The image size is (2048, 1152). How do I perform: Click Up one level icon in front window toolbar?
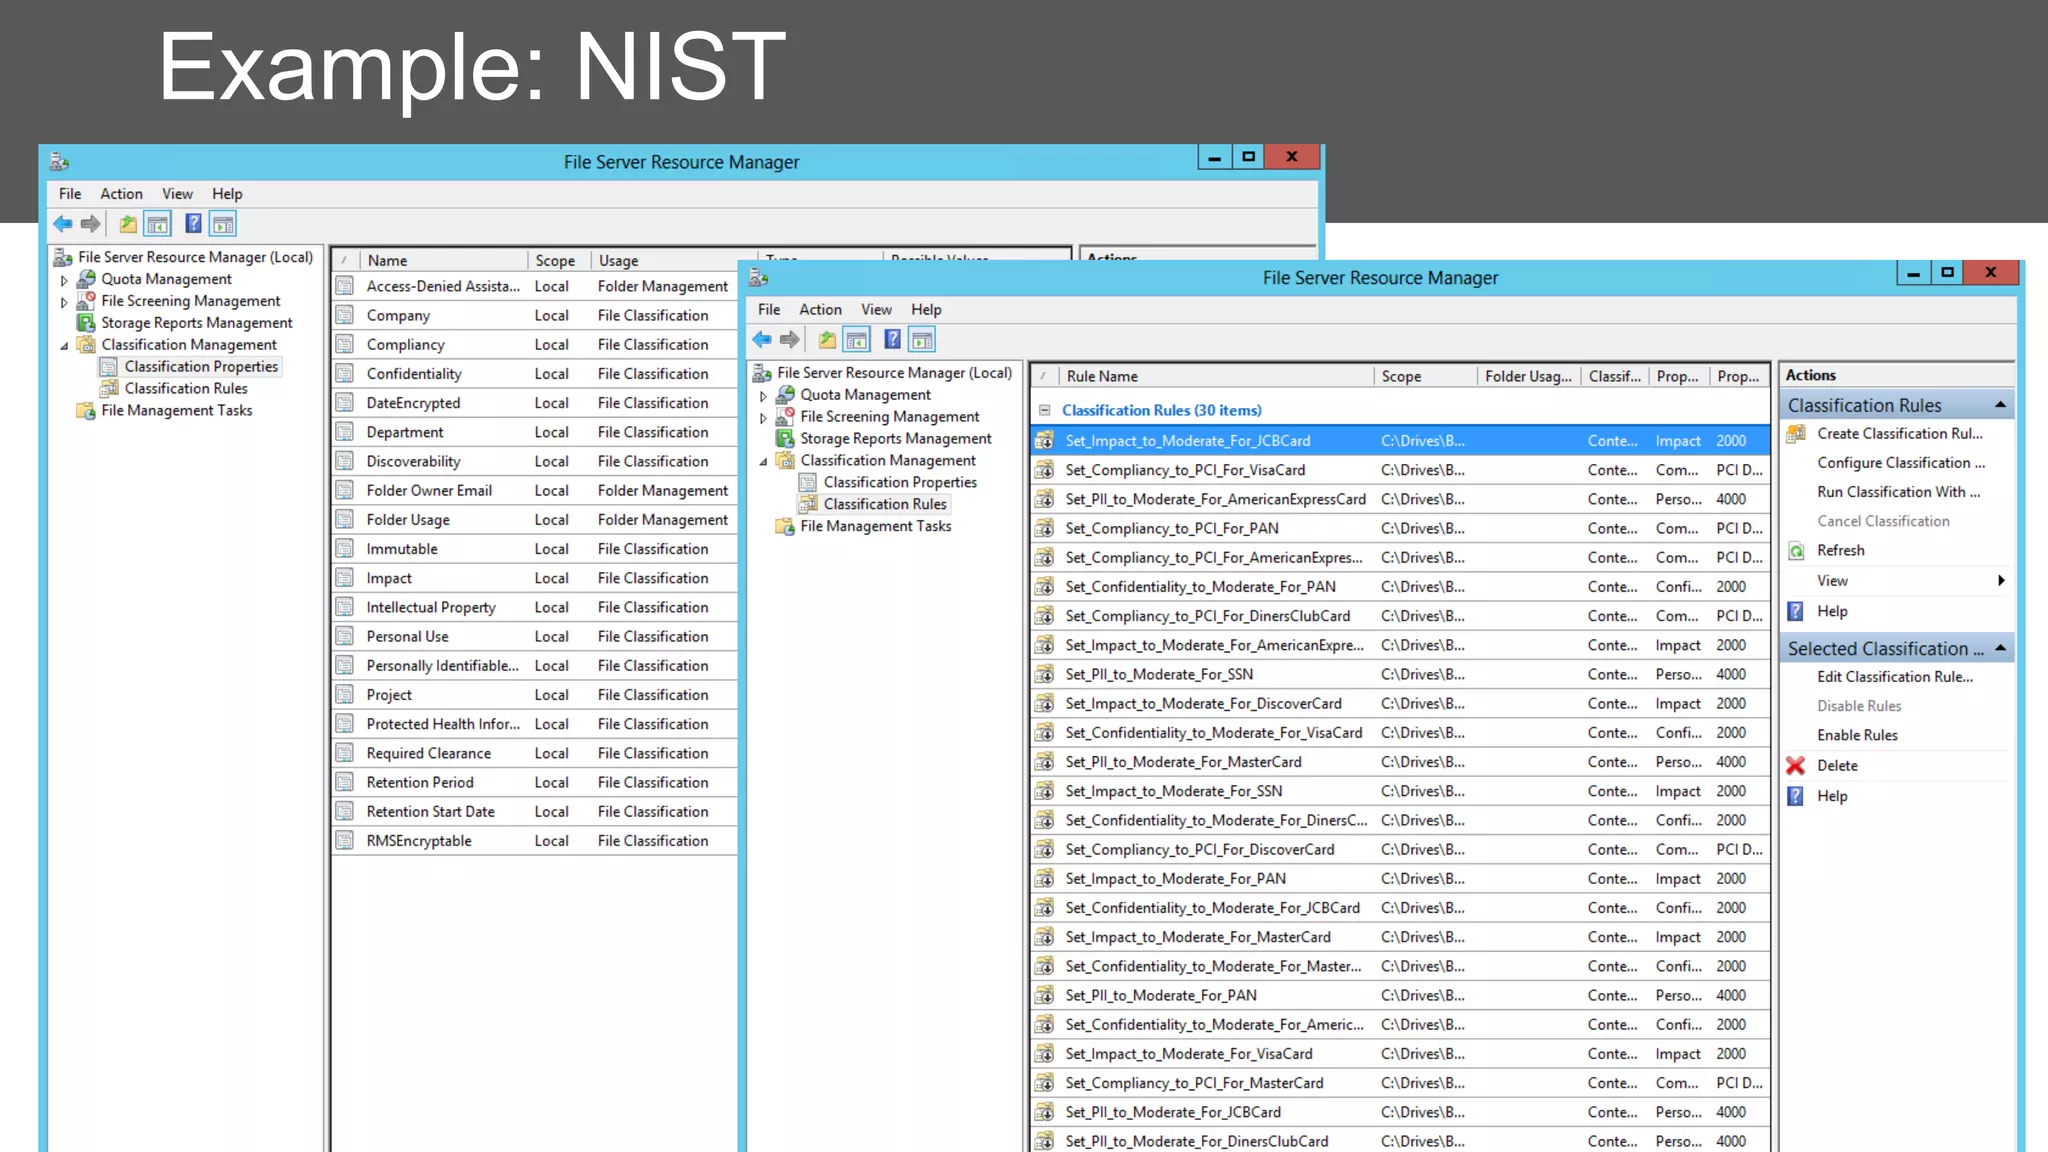coord(827,340)
